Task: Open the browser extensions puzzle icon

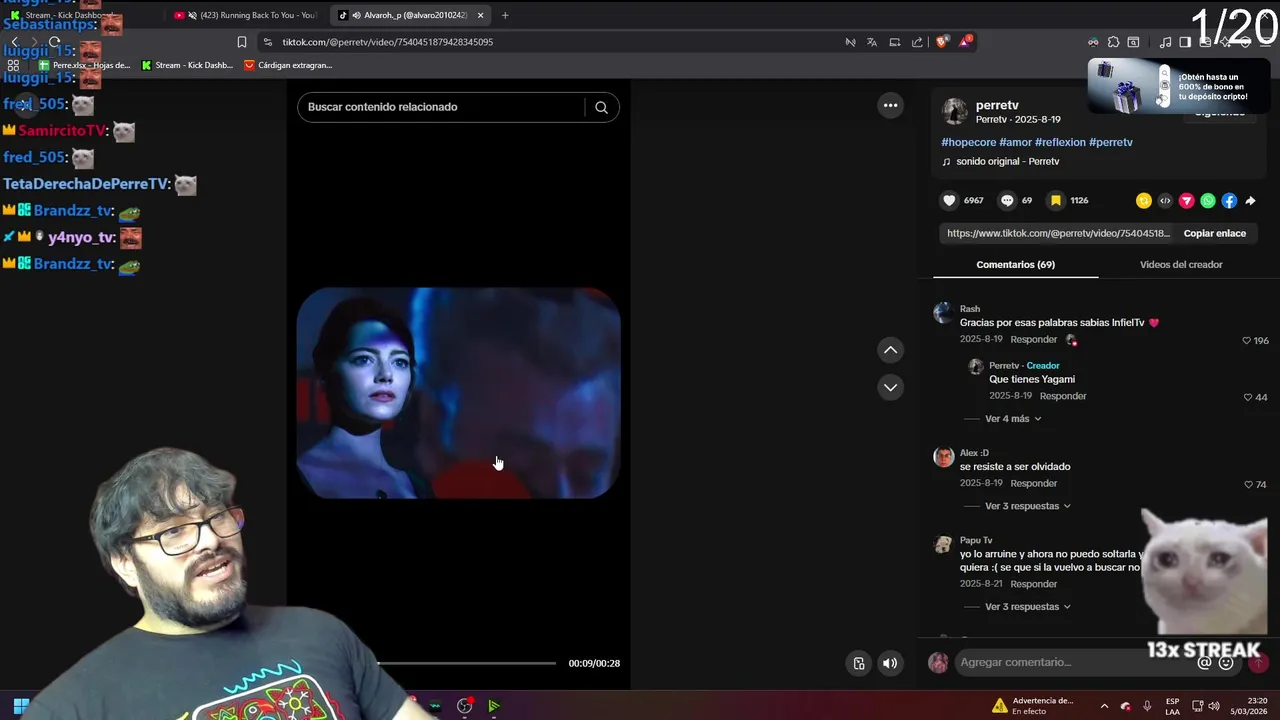Action: [x=1113, y=42]
